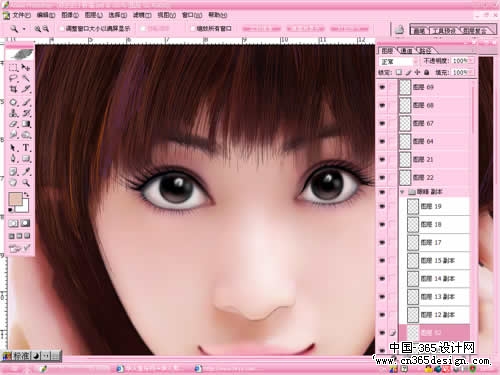Select the Eyedropper tool

(26, 171)
